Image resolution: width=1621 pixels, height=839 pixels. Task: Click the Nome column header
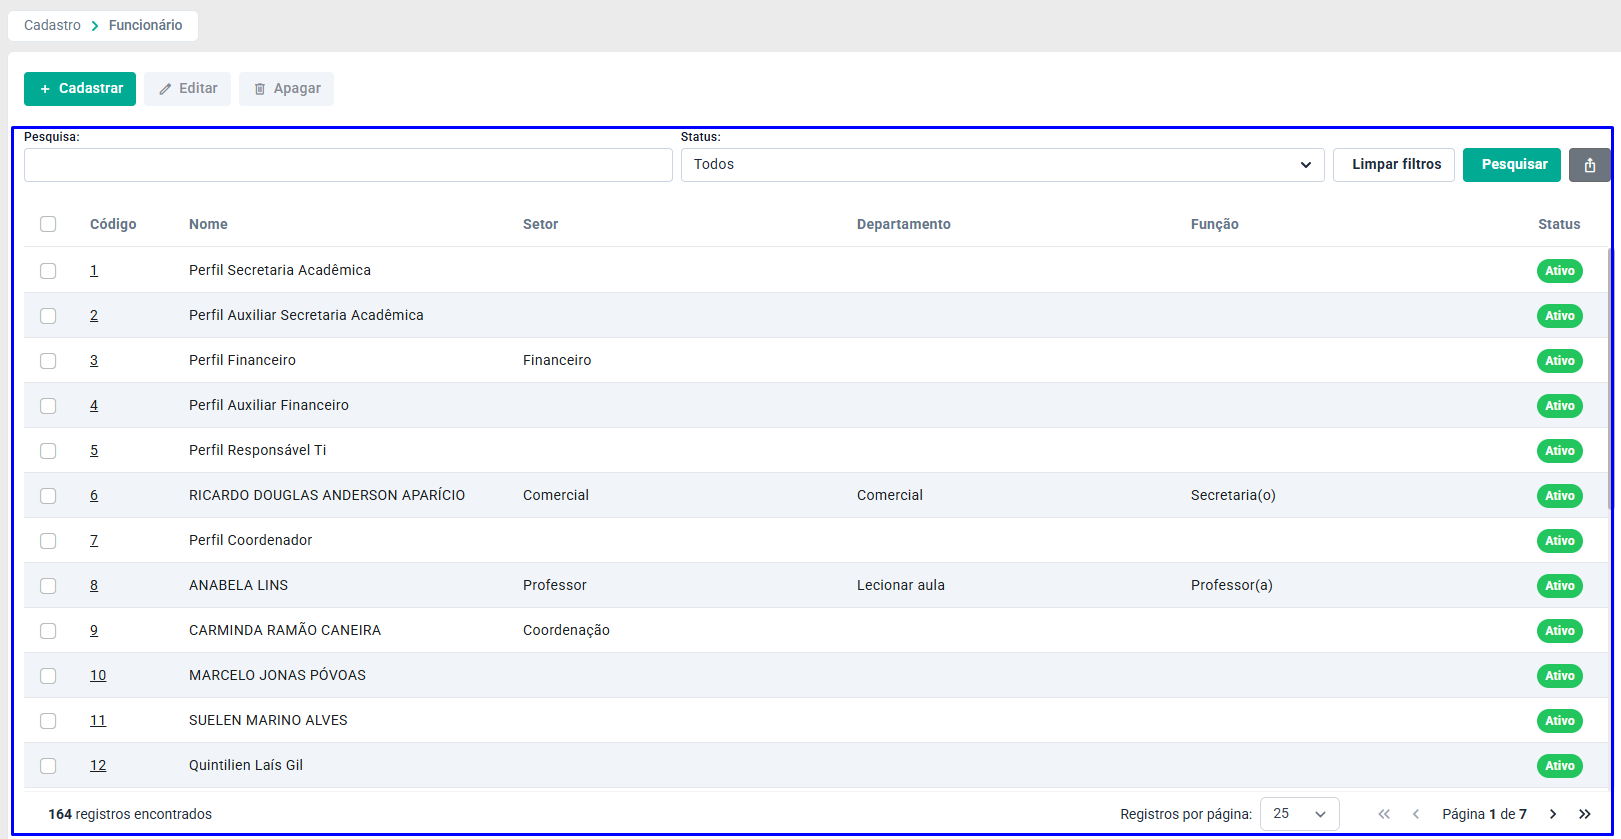208,224
